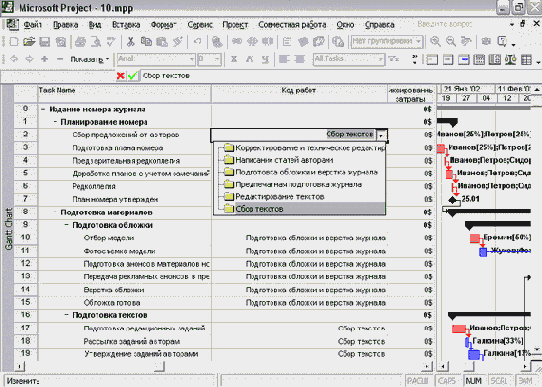Image resolution: width=542 pixels, height=387 pixels.
Task: Open a file with the folder icon
Action: (29, 42)
